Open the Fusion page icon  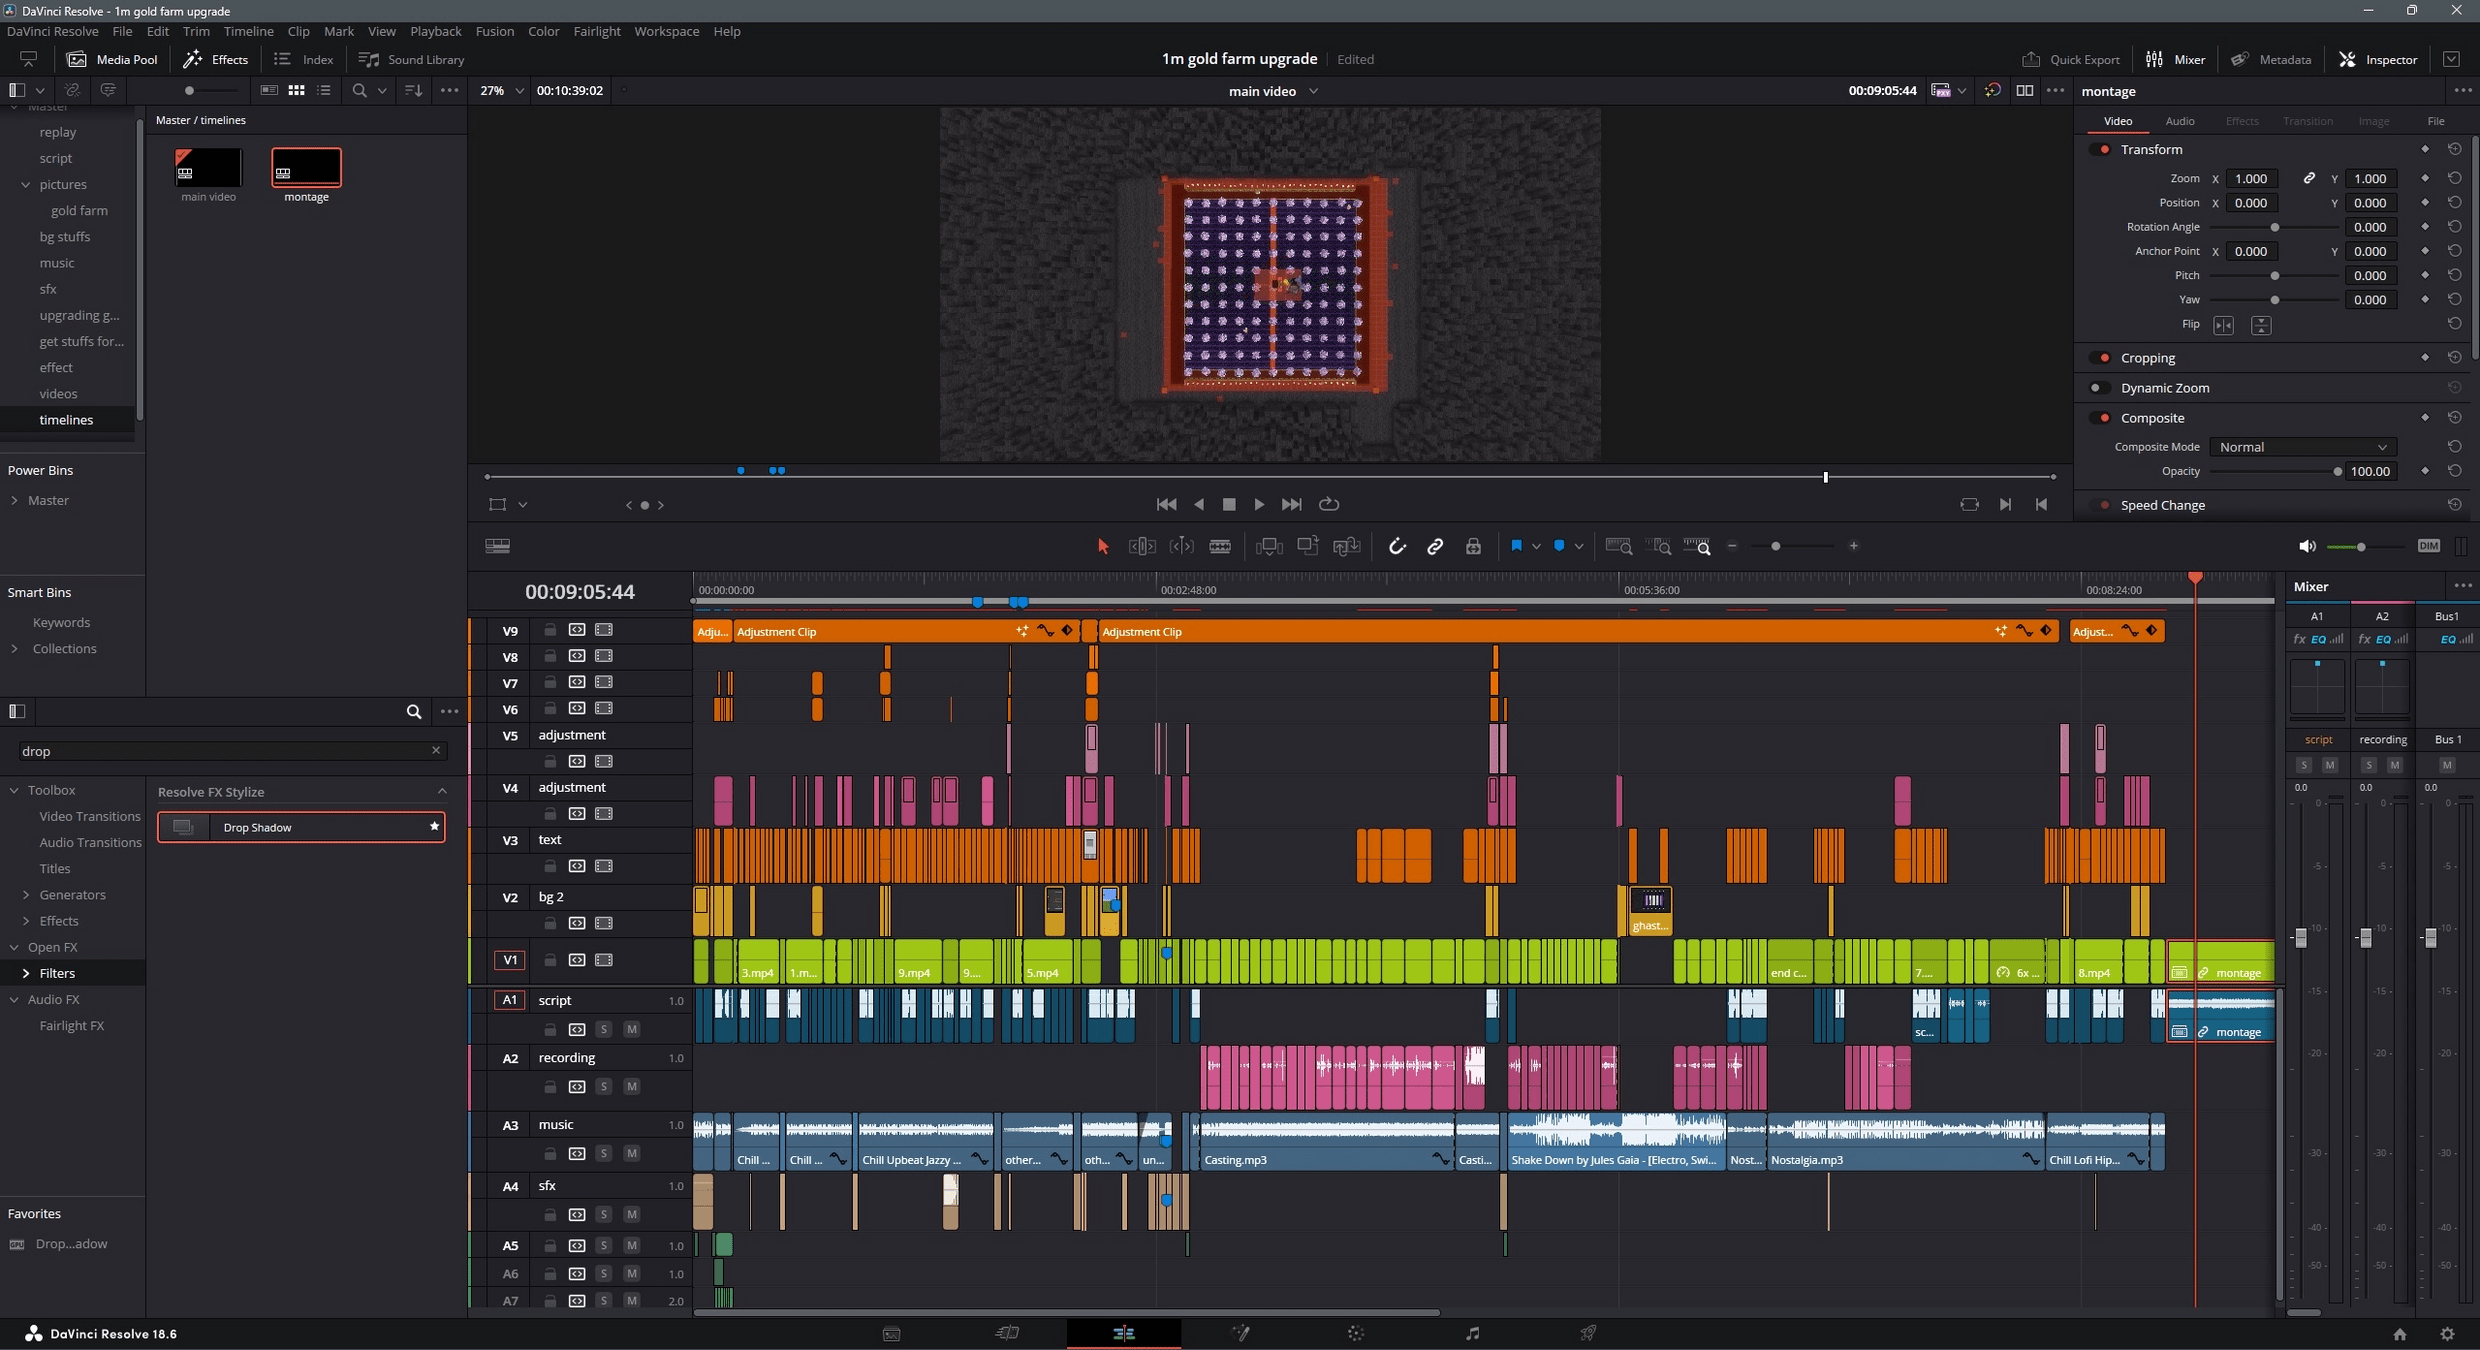[1240, 1333]
